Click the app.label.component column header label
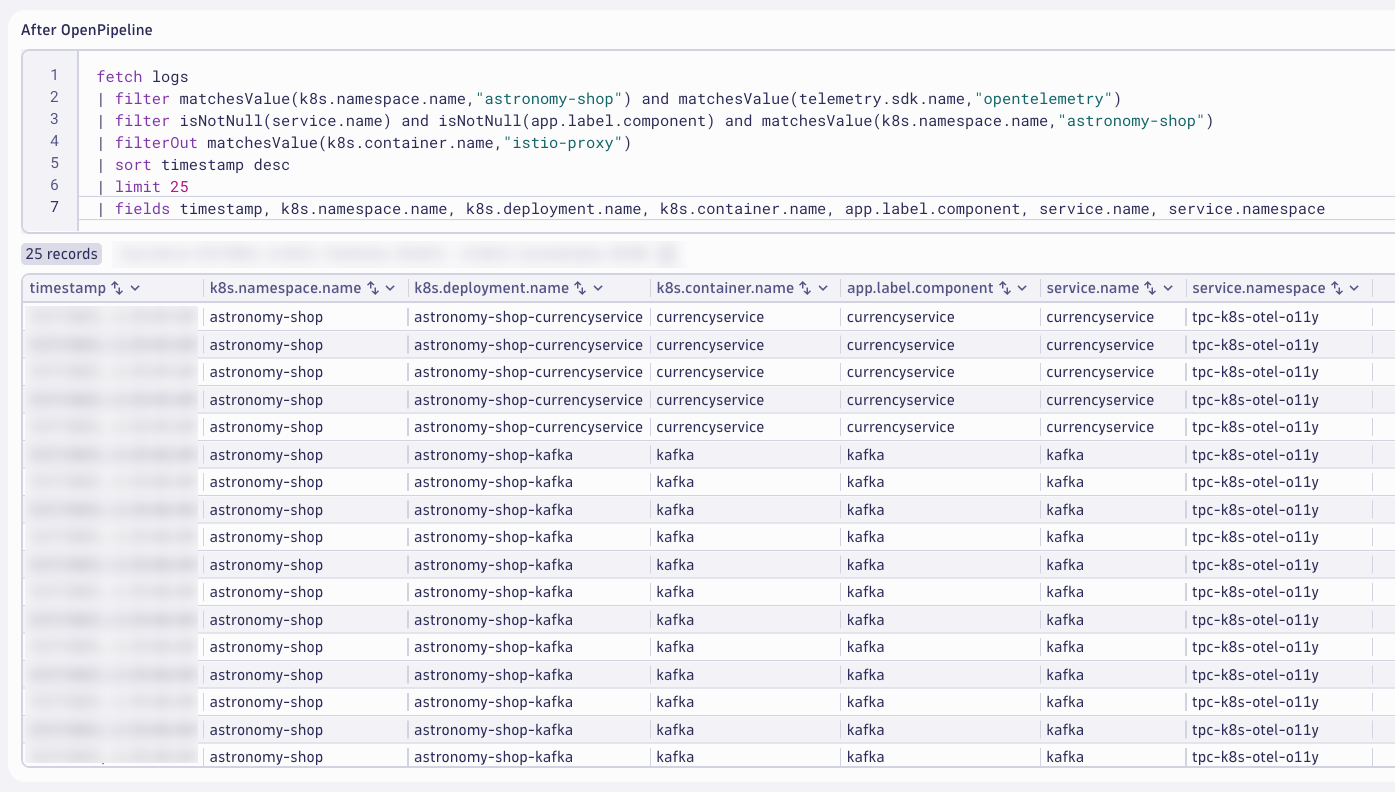This screenshot has width=1395, height=792. pyautogui.click(x=920, y=288)
